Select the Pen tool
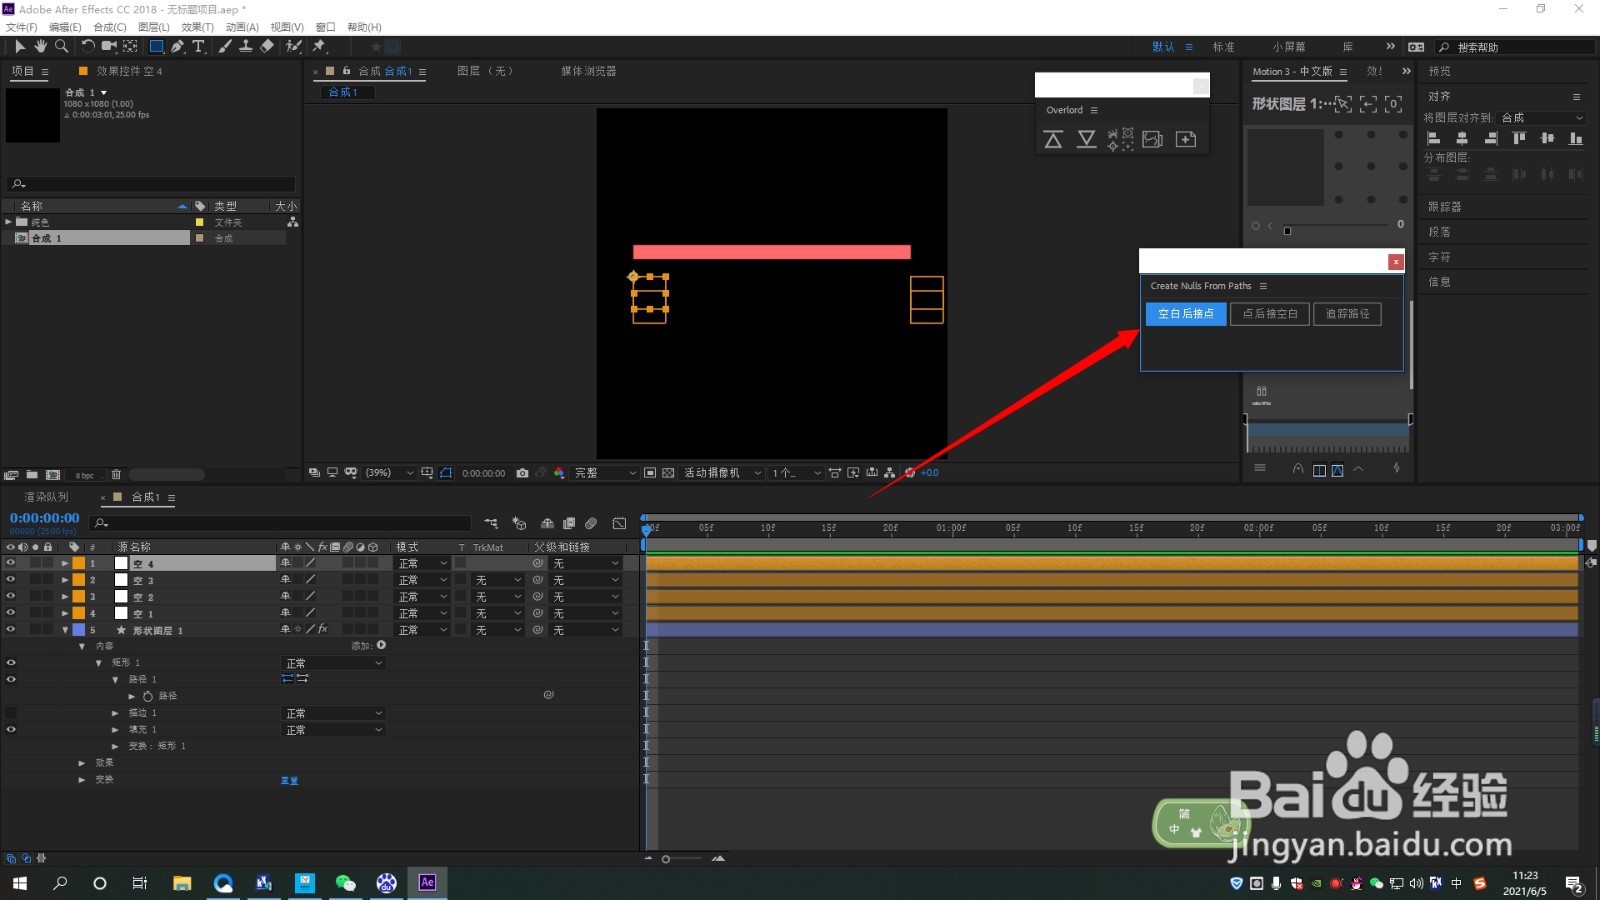The width and height of the screenshot is (1600, 900). click(x=177, y=46)
